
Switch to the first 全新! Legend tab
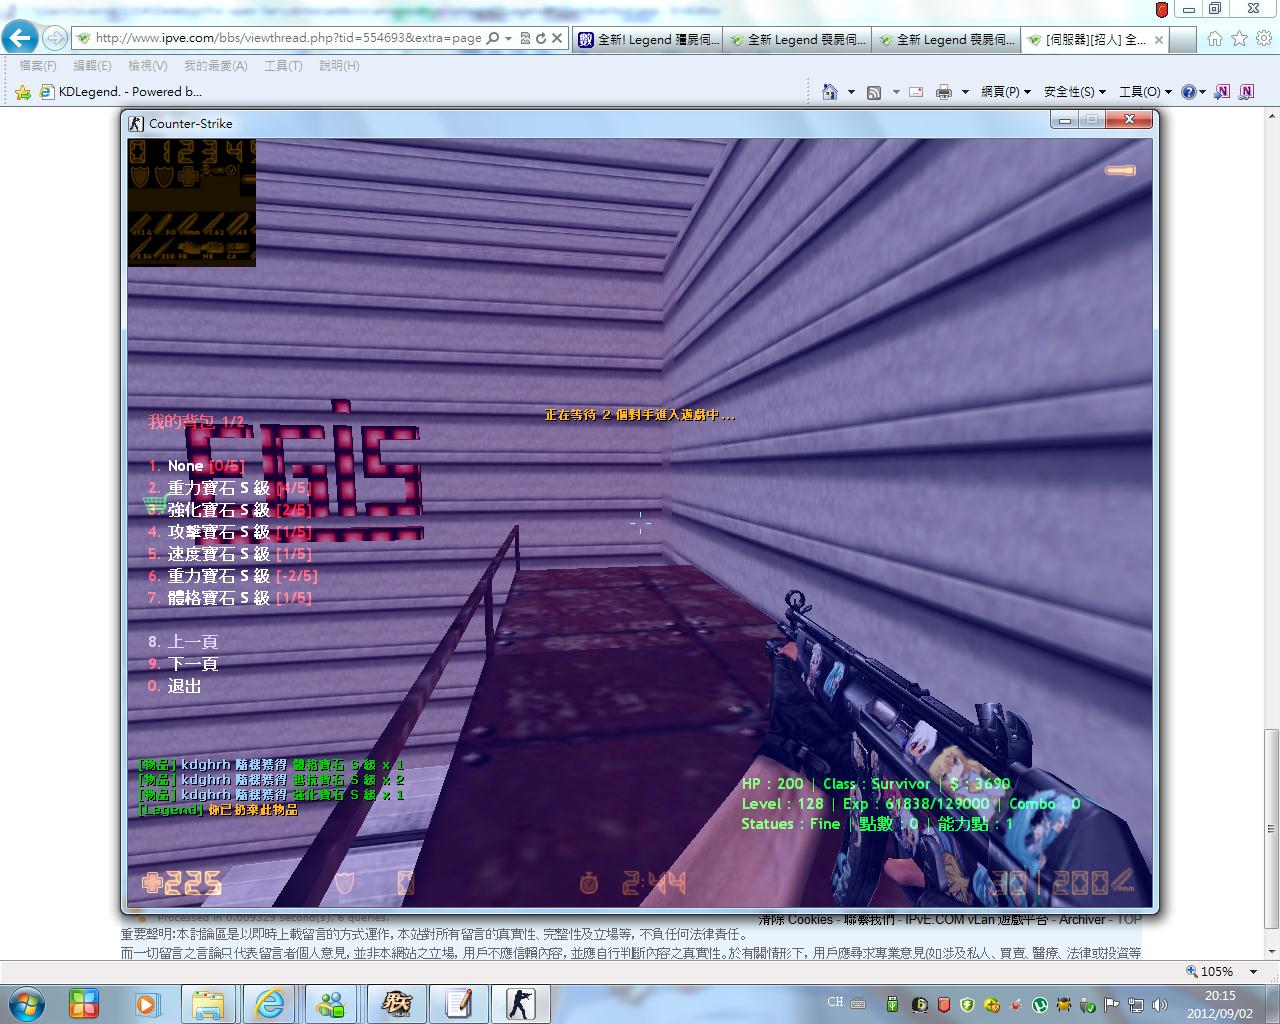[x=648, y=40]
